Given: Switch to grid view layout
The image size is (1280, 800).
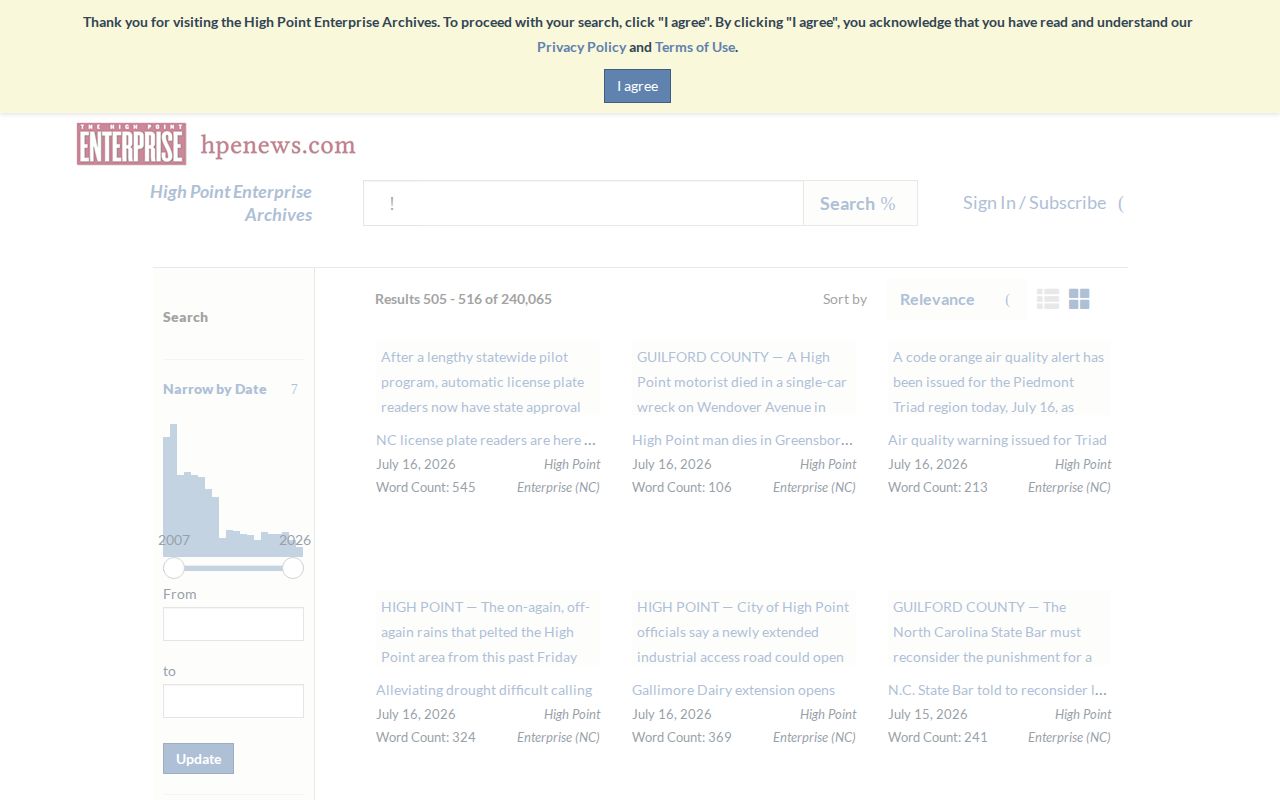Looking at the screenshot, I should pyautogui.click(x=1079, y=299).
